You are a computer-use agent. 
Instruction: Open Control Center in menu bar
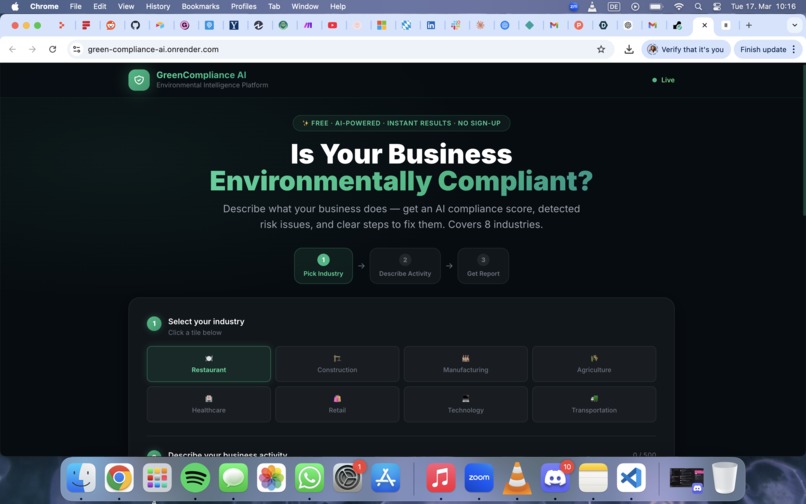pos(717,7)
